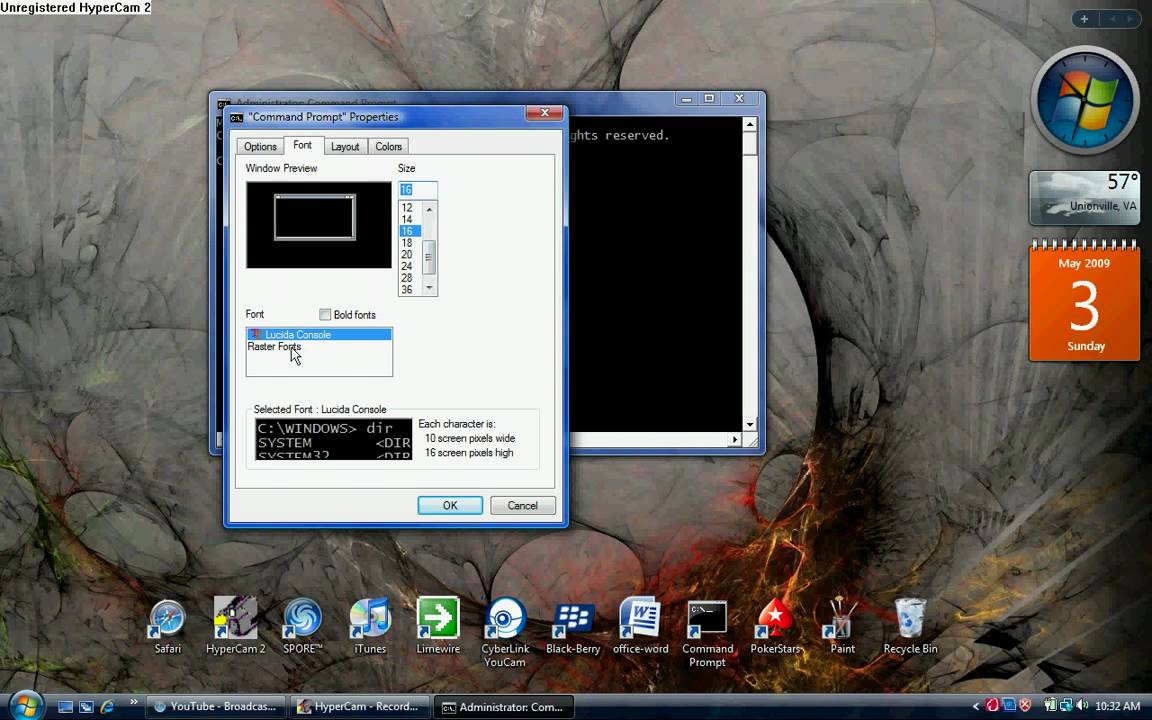Click the calendar gadget showing May 3
Viewport: 1152px width, 720px height.
(1084, 300)
